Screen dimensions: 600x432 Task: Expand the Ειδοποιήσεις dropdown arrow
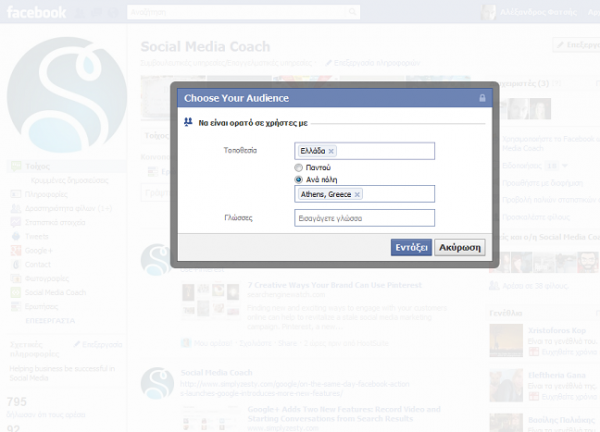(564, 166)
